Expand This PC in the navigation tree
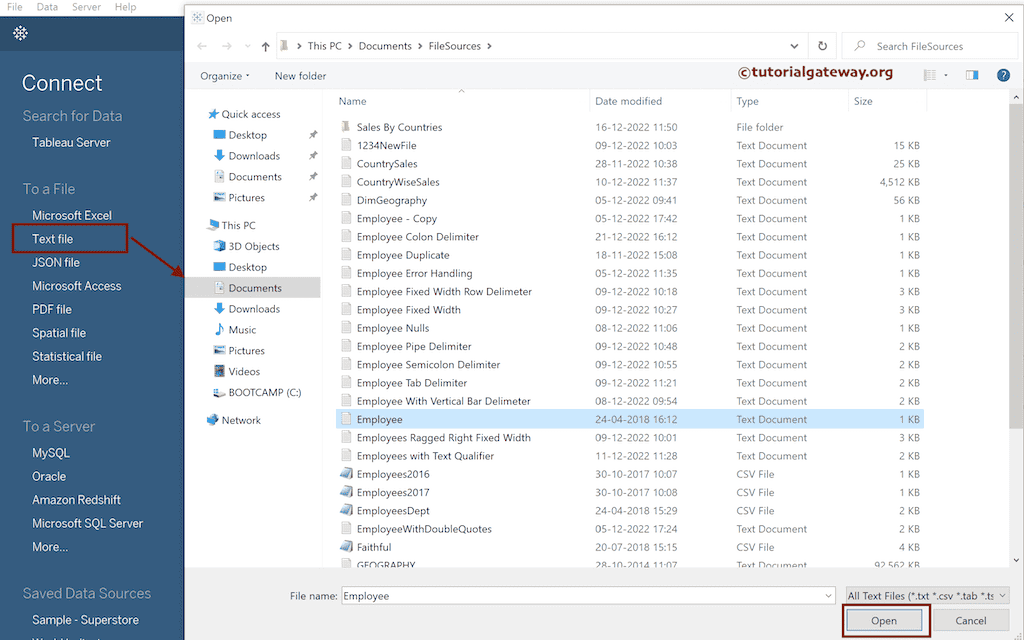The image size is (1024, 640). click(204, 225)
